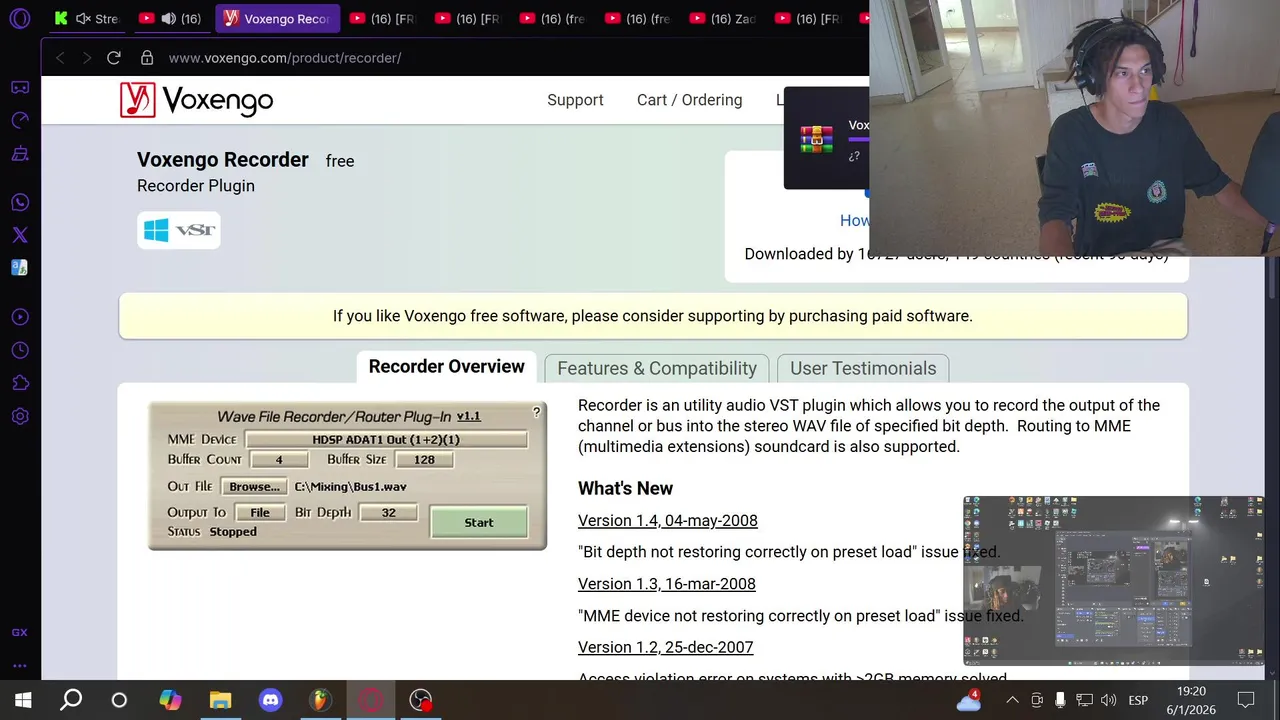This screenshot has width=1280, height=720.
Task: Switch to the Kick stream tab
Action: (x=88, y=18)
